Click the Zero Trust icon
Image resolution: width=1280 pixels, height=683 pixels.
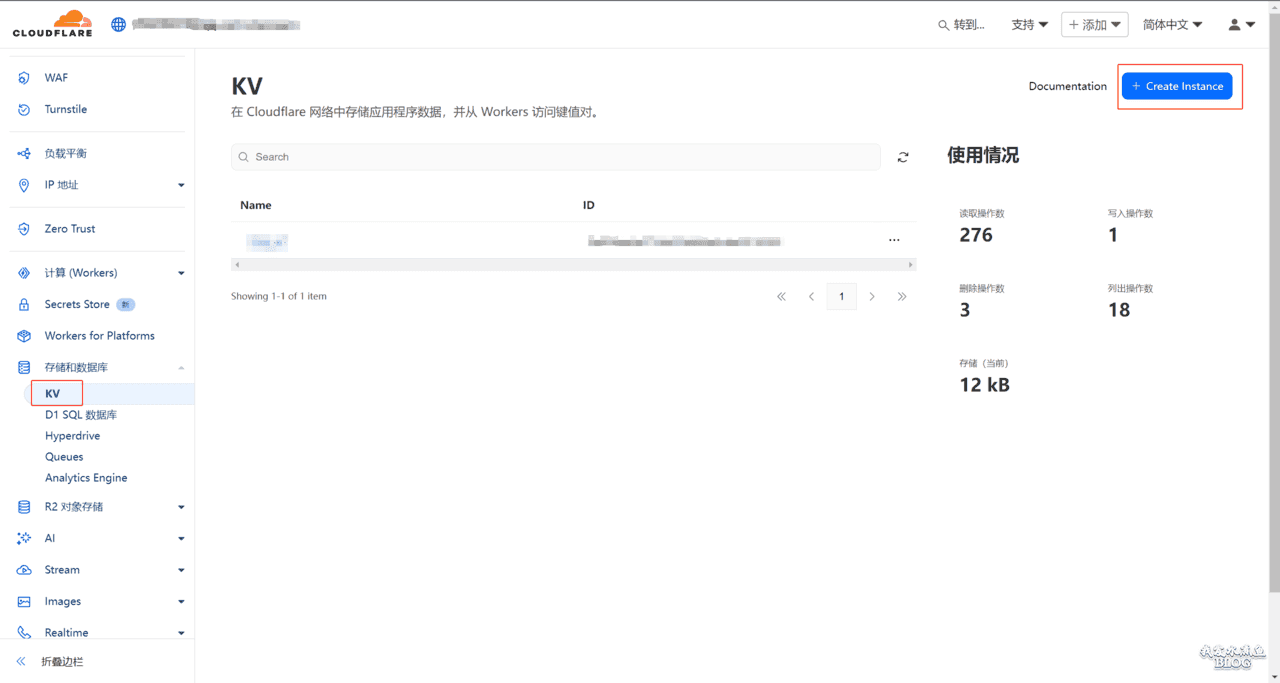click(x=24, y=229)
